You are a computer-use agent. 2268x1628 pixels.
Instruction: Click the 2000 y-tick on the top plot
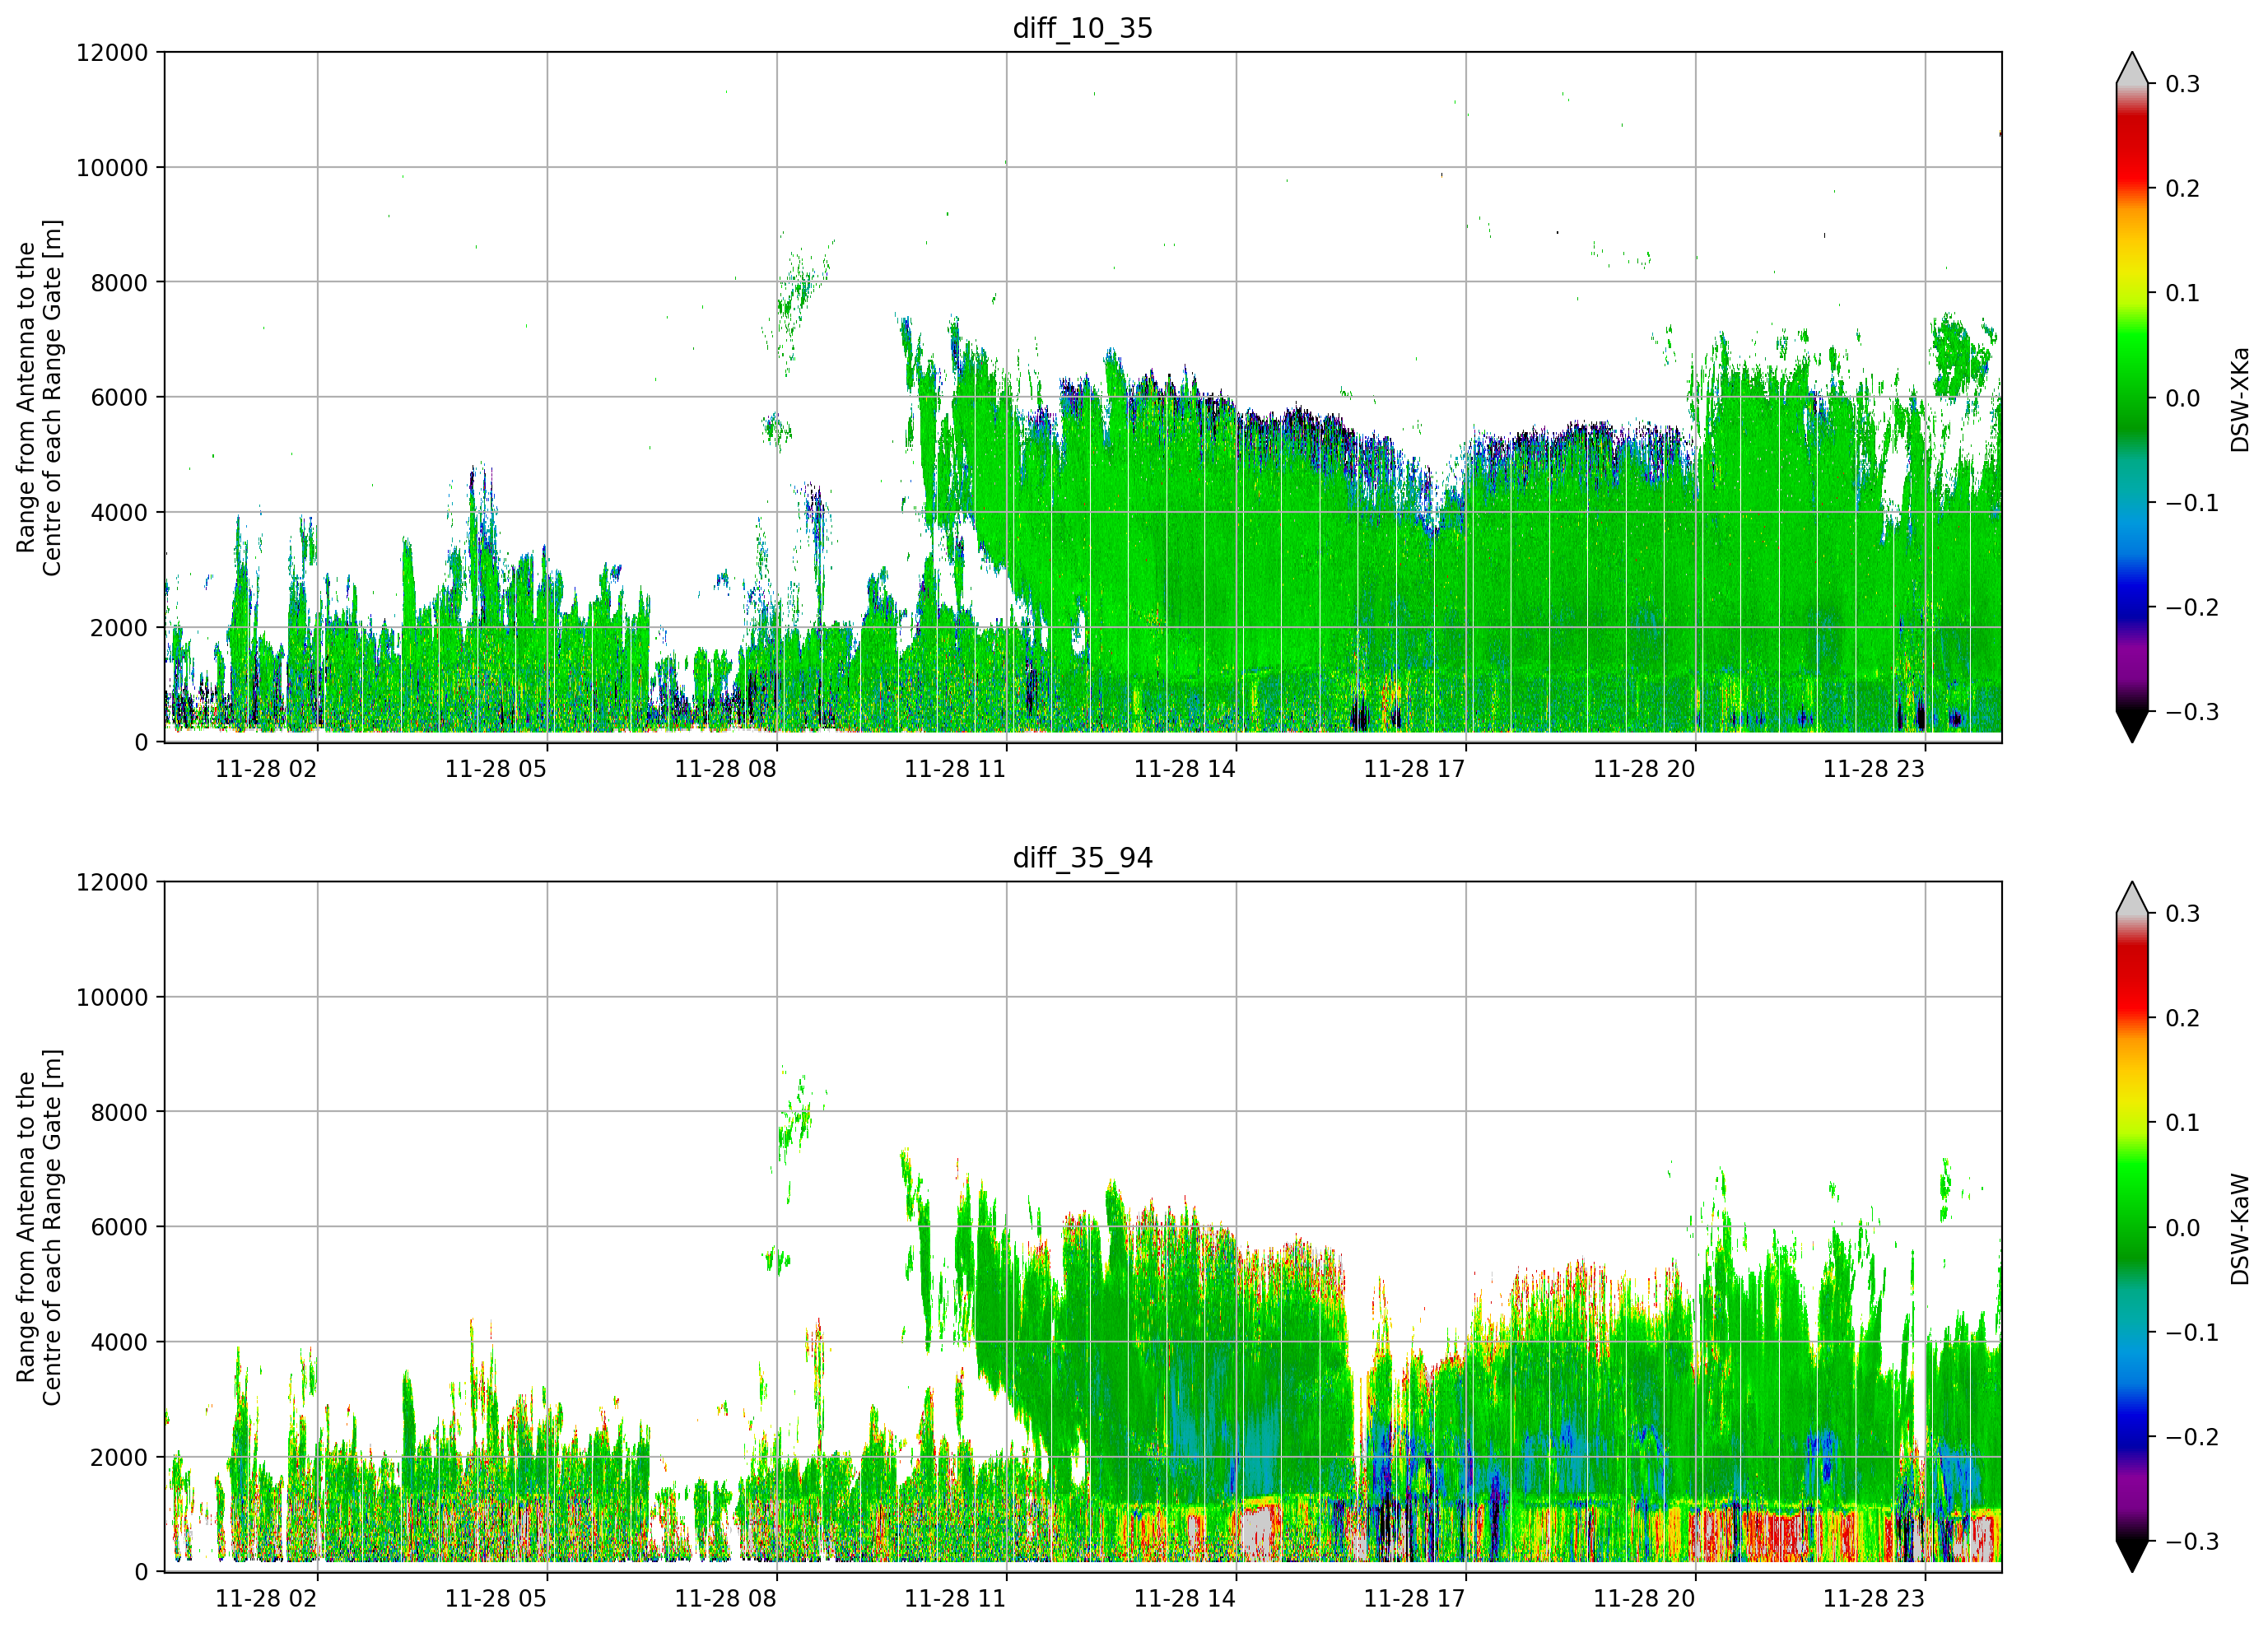pyautogui.click(x=119, y=628)
